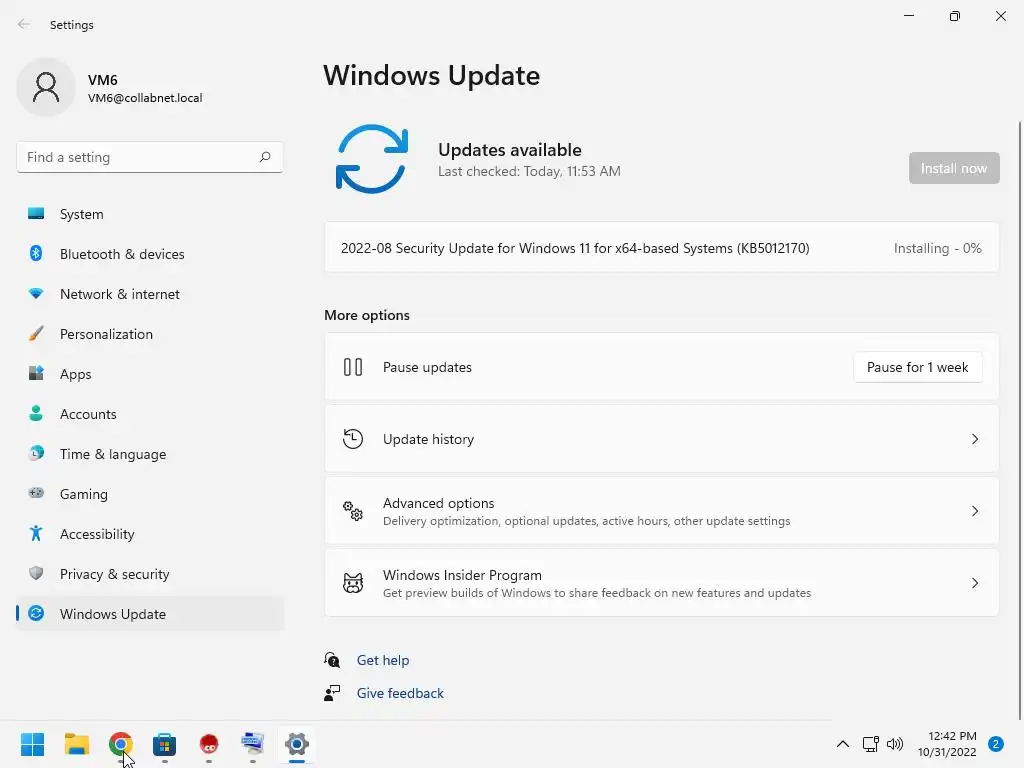This screenshot has width=1024, height=768.
Task: Open Gaming settings label
Action: [x=84, y=494]
